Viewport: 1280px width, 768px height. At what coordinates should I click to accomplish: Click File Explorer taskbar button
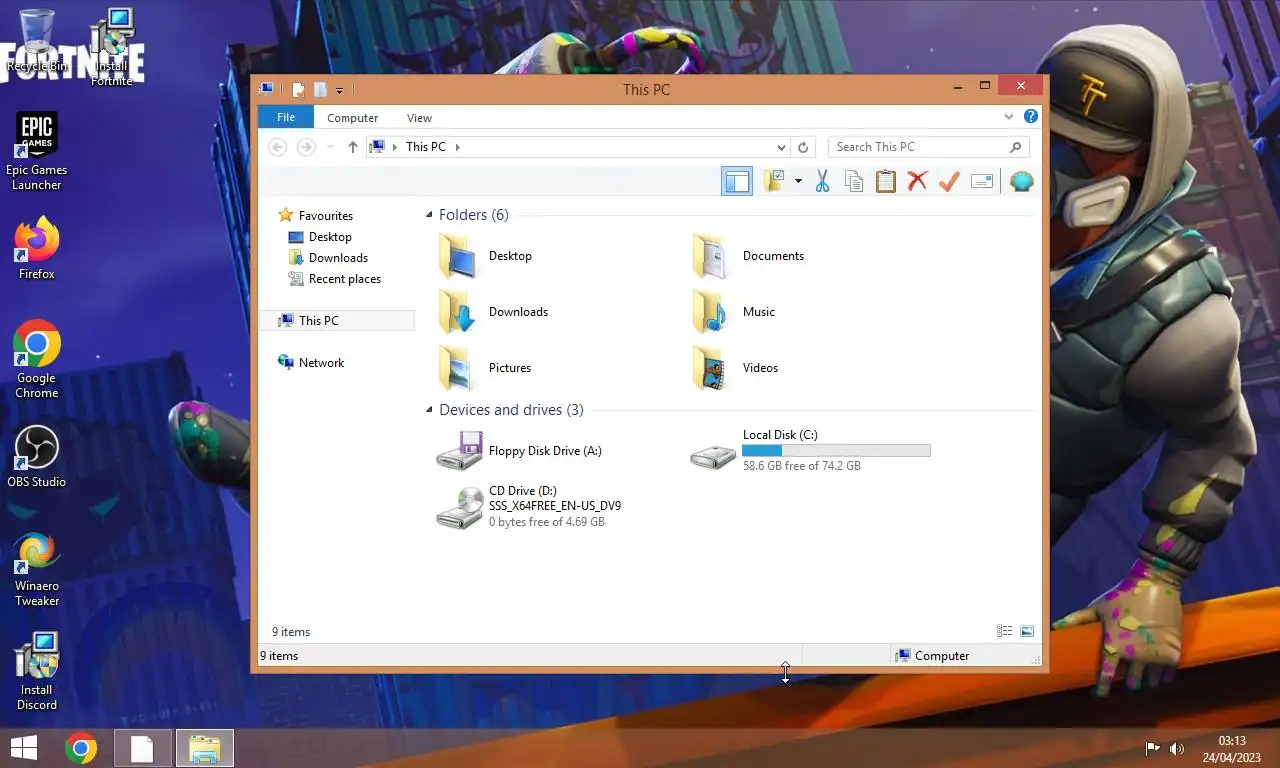pyautogui.click(x=205, y=748)
